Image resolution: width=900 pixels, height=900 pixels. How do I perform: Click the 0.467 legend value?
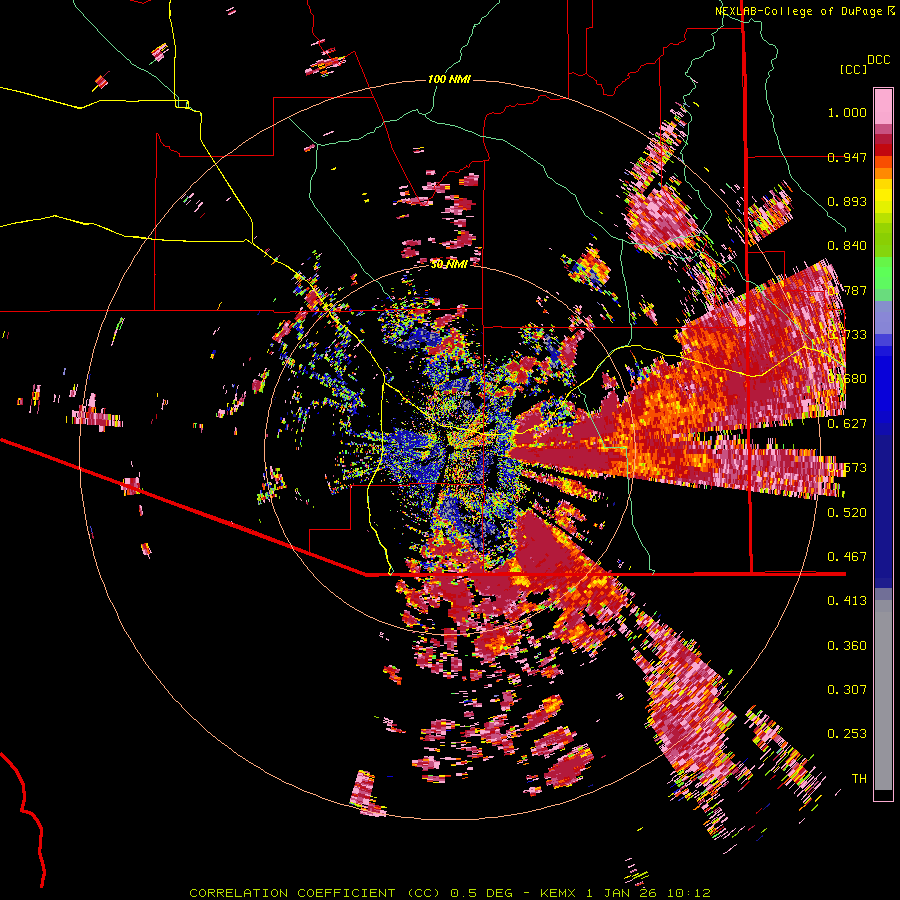847,556
